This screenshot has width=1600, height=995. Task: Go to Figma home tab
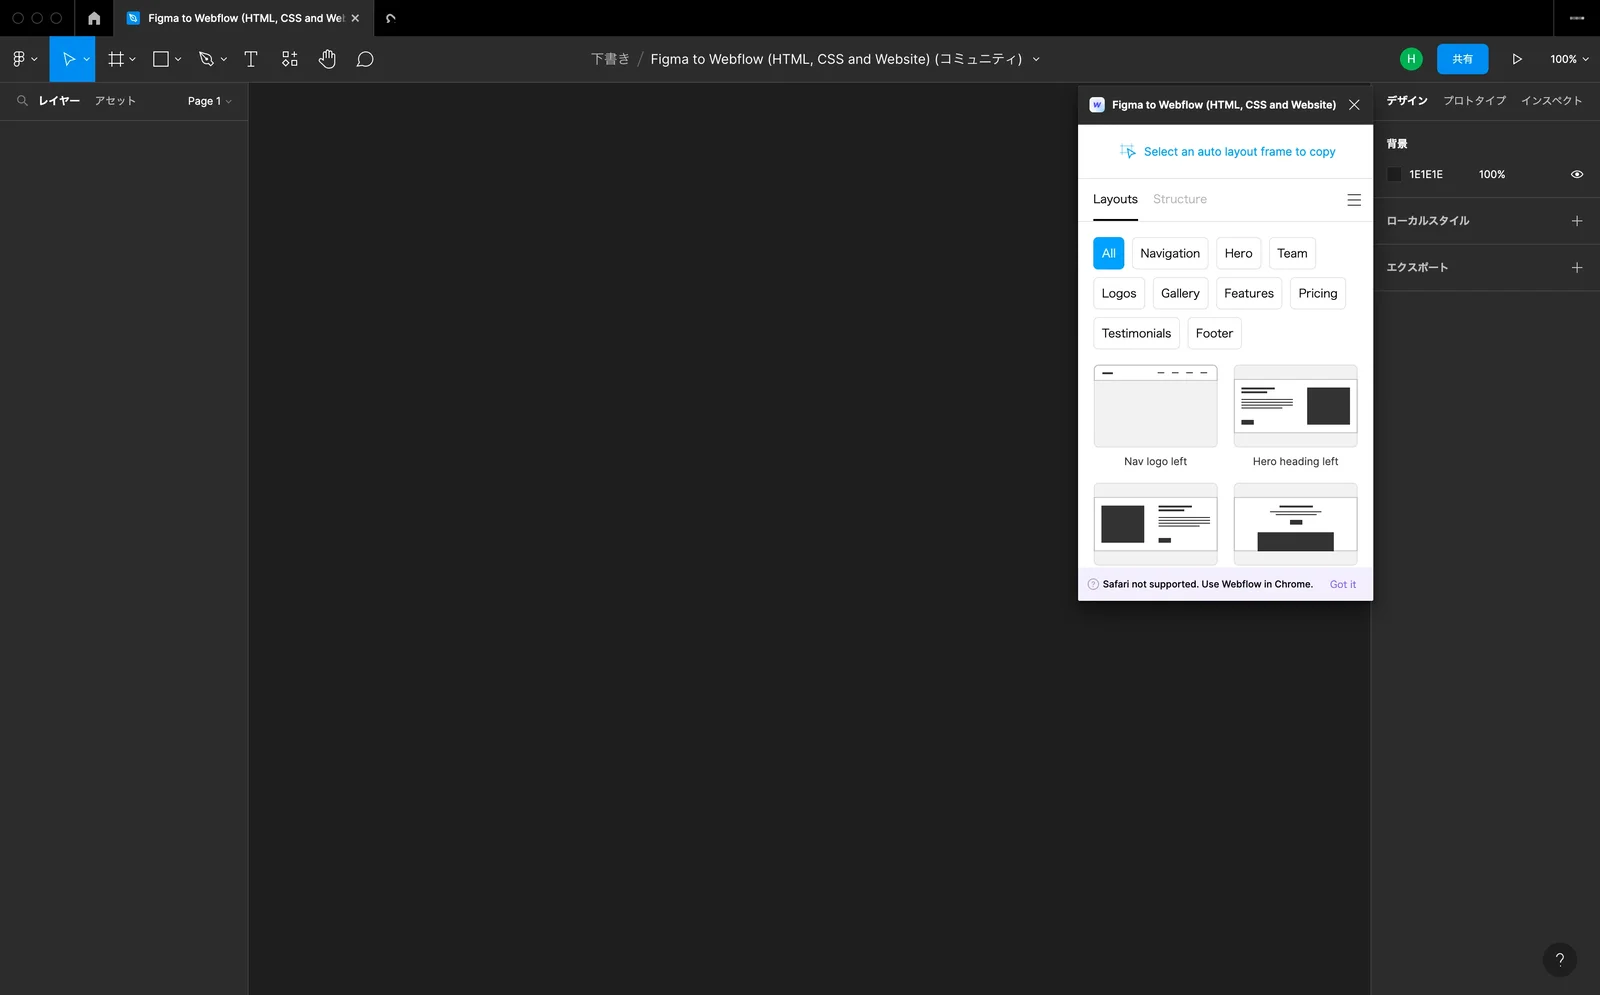pos(94,18)
